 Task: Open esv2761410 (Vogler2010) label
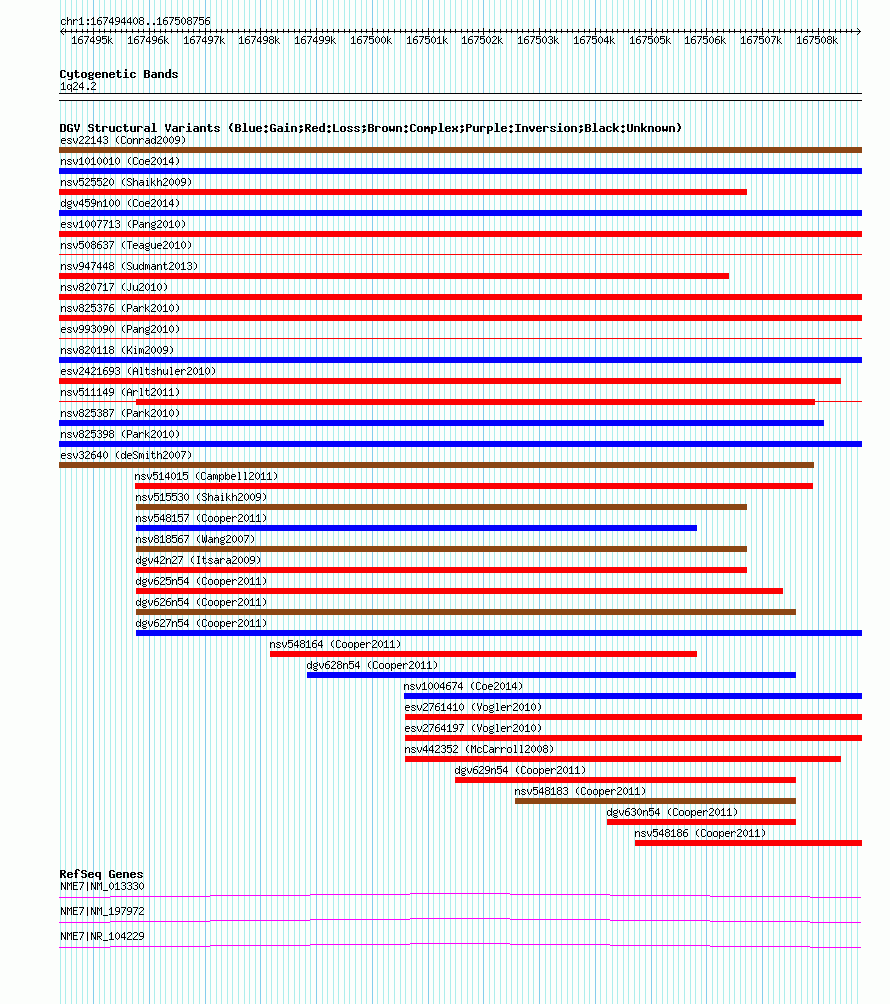[473, 708]
